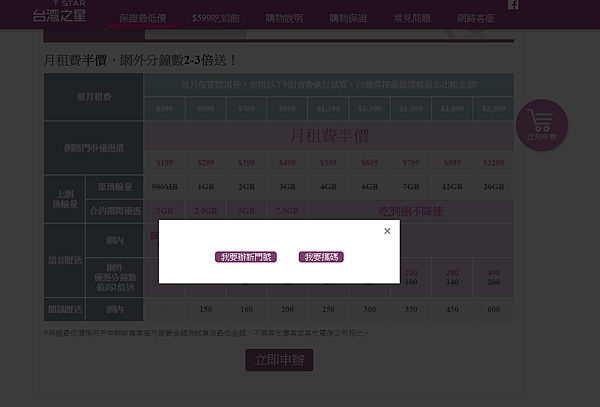Click the original fee cell $2,599
The width and height of the screenshot is (600, 407).
(493, 109)
